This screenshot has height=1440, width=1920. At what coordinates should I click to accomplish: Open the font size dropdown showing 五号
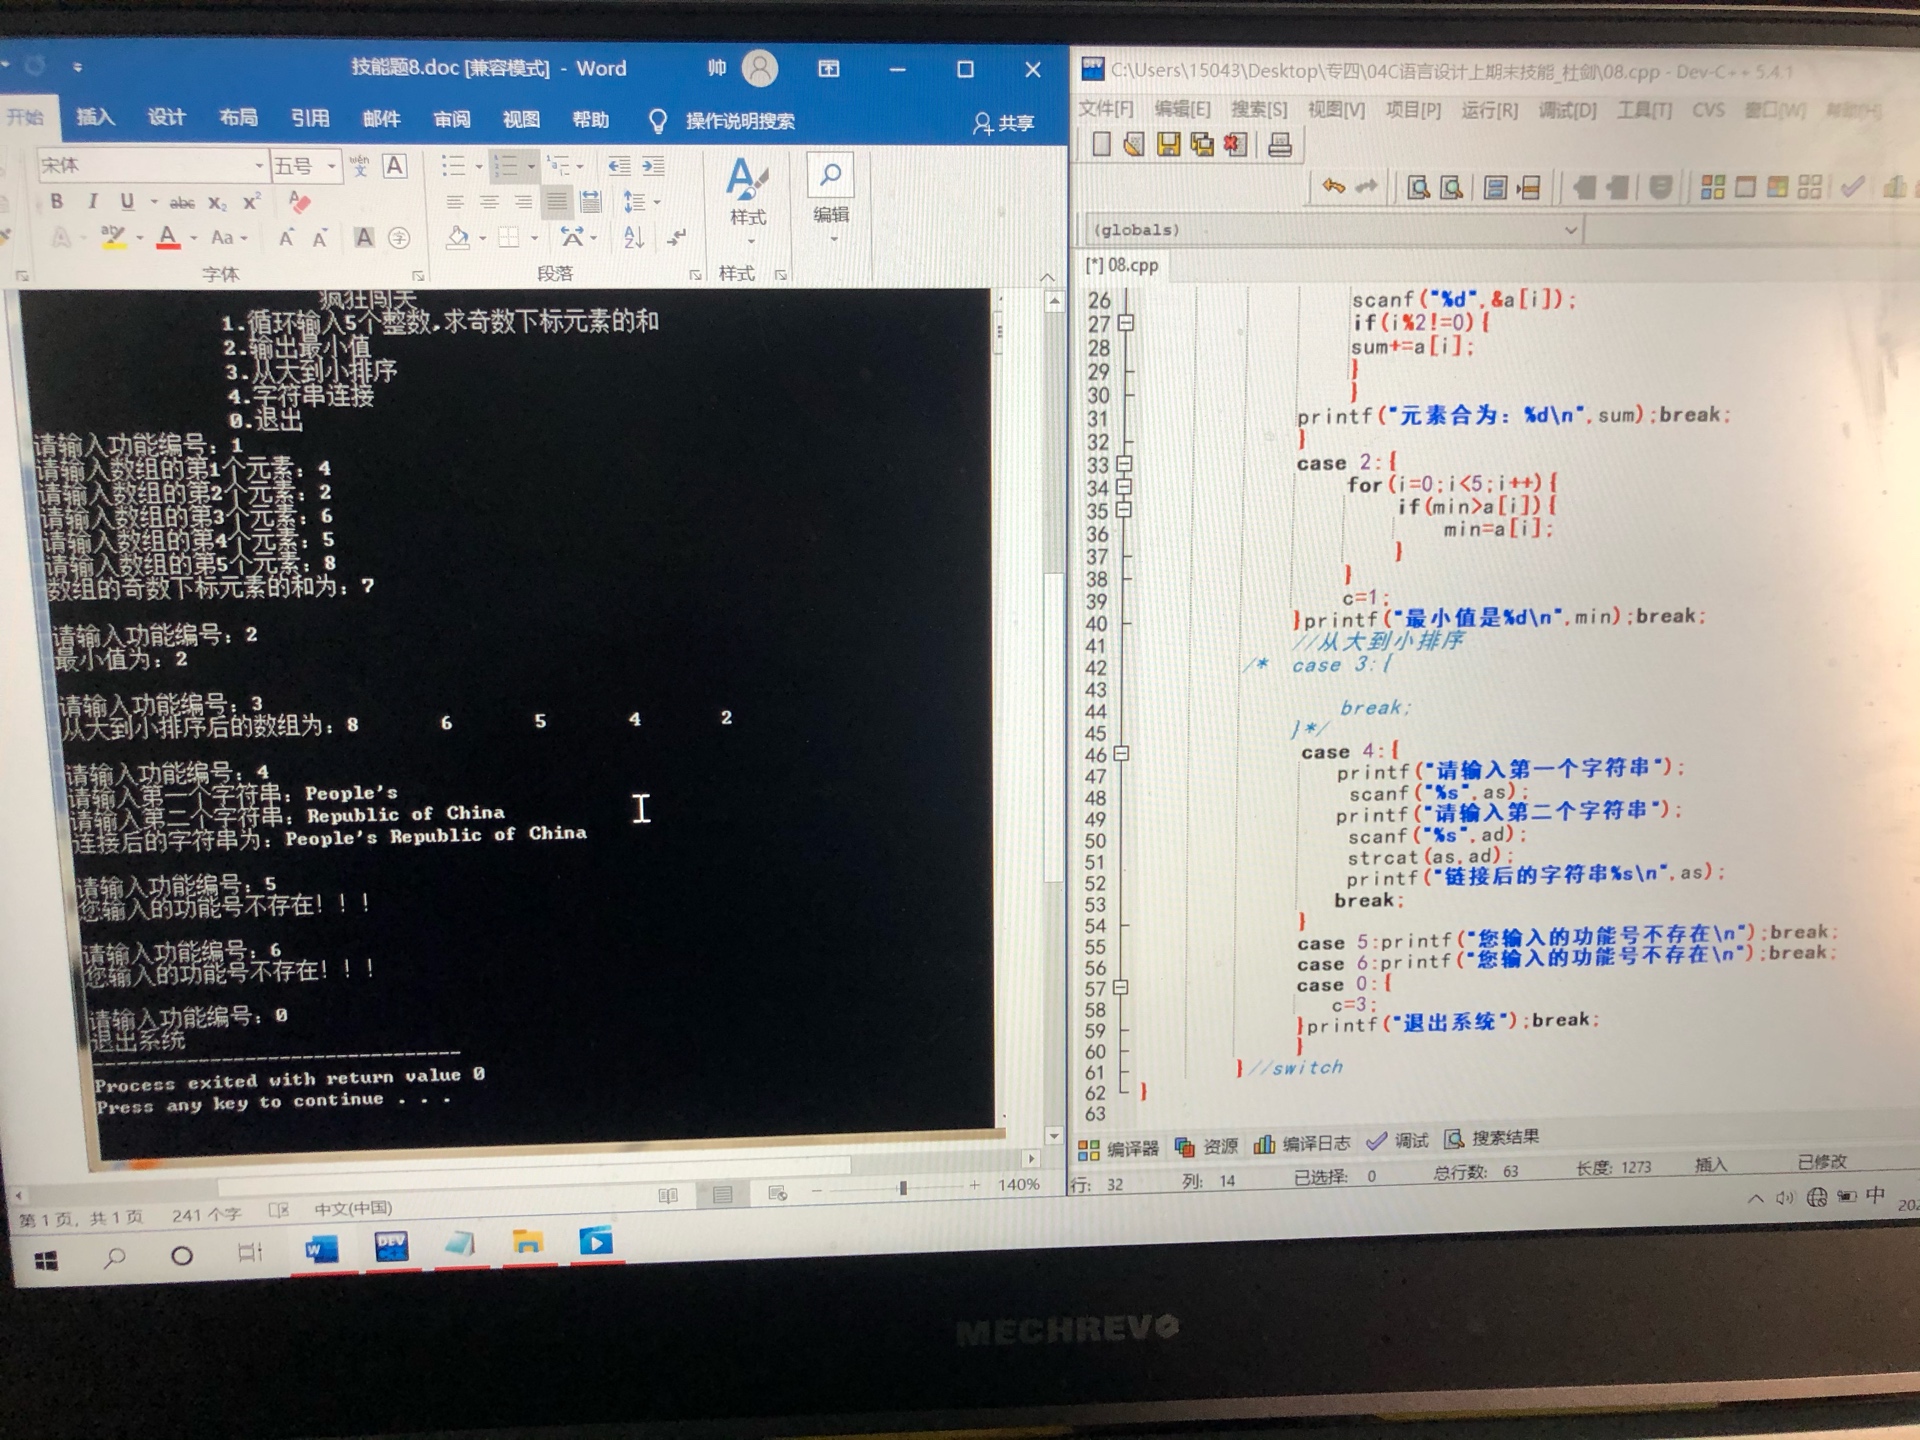pyautogui.click(x=331, y=165)
